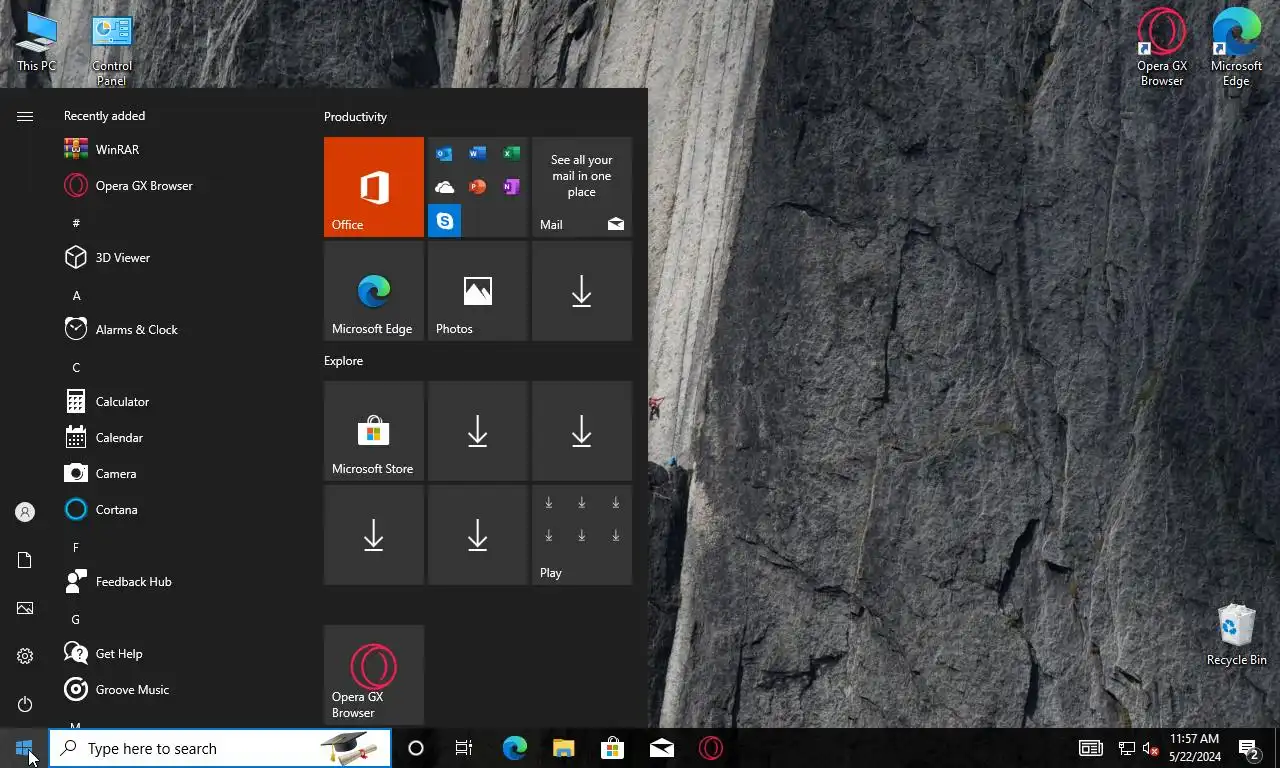Click the Explore group header
1280x768 pixels.
click(x=343, y=361)
